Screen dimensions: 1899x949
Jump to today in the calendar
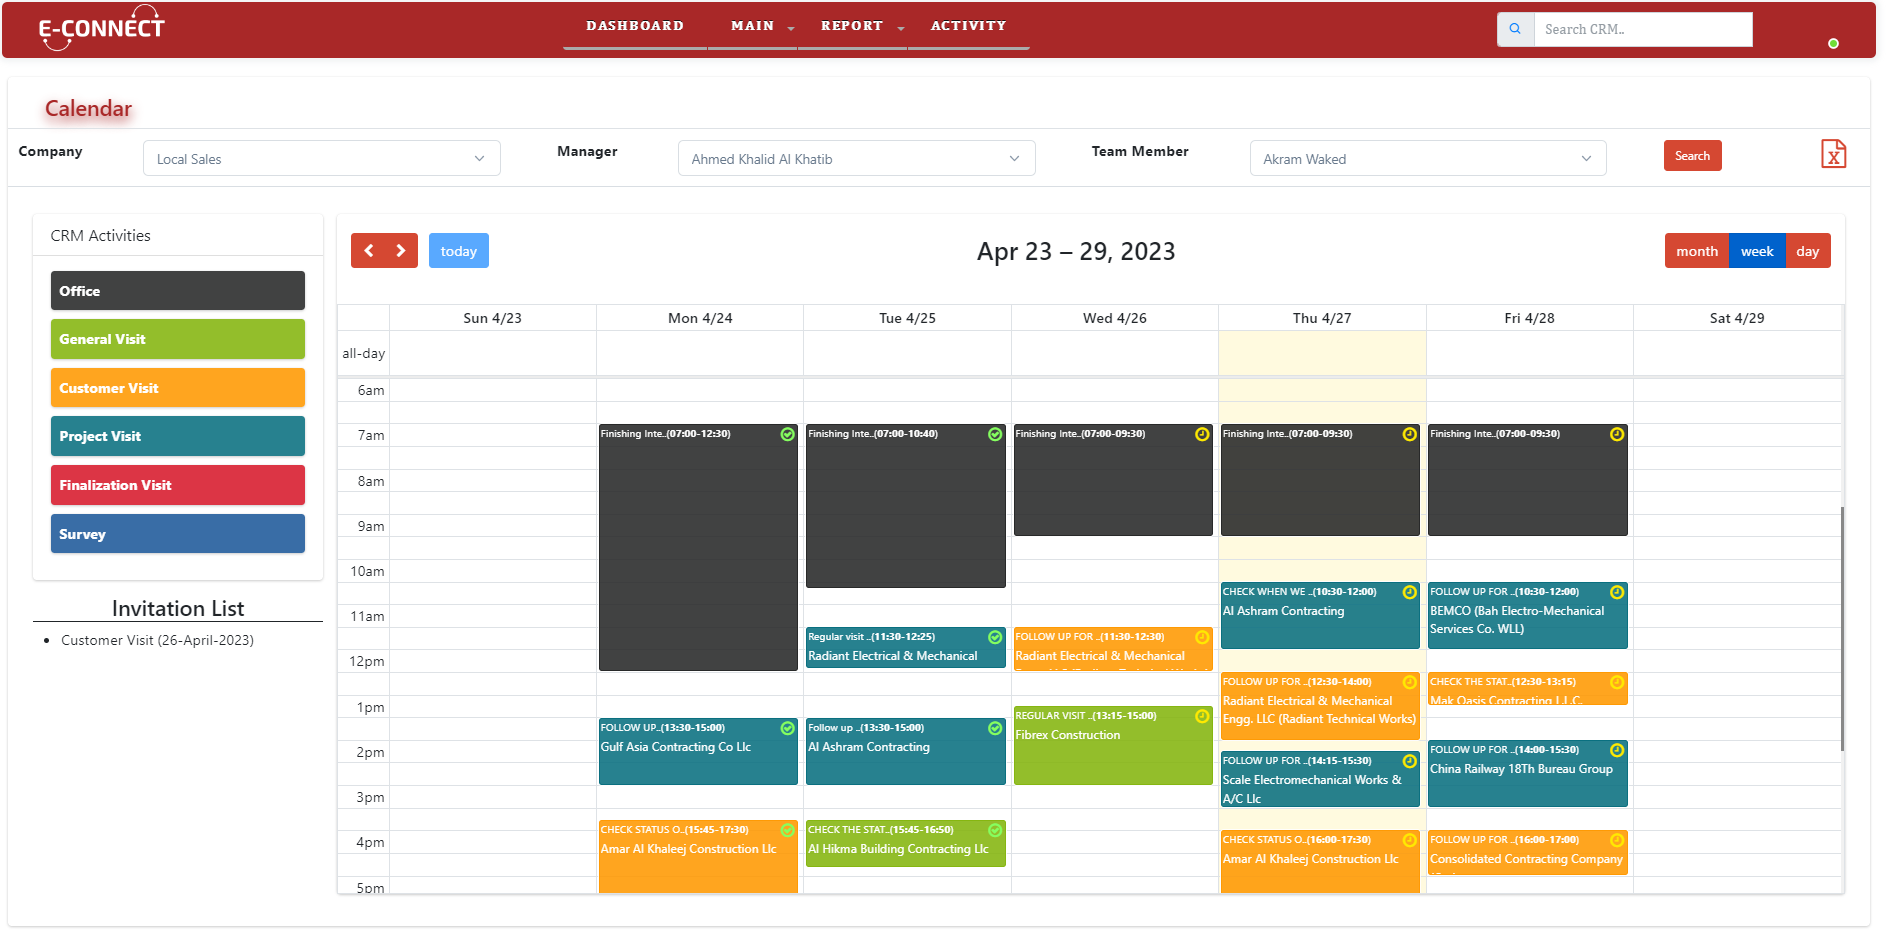tap(459, 251)
